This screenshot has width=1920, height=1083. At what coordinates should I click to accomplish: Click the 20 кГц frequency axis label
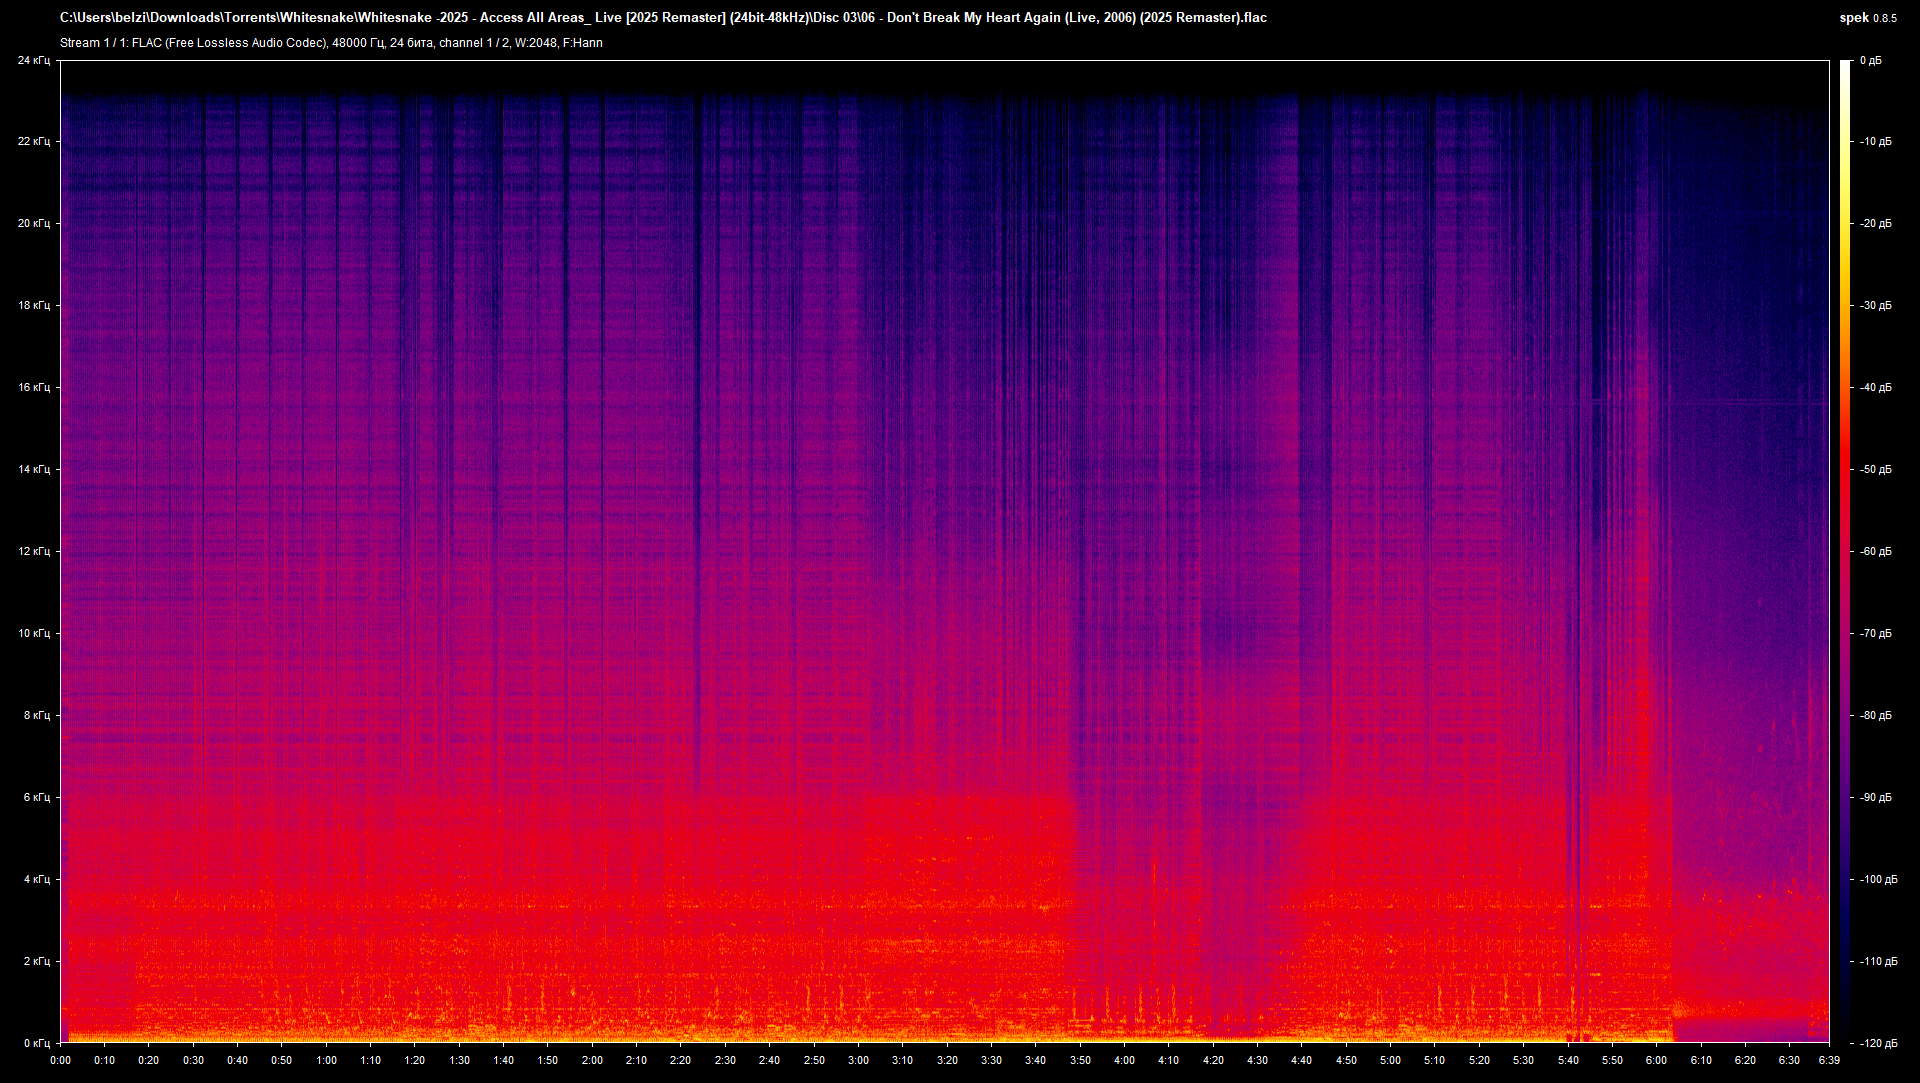[x=32, y=224]
